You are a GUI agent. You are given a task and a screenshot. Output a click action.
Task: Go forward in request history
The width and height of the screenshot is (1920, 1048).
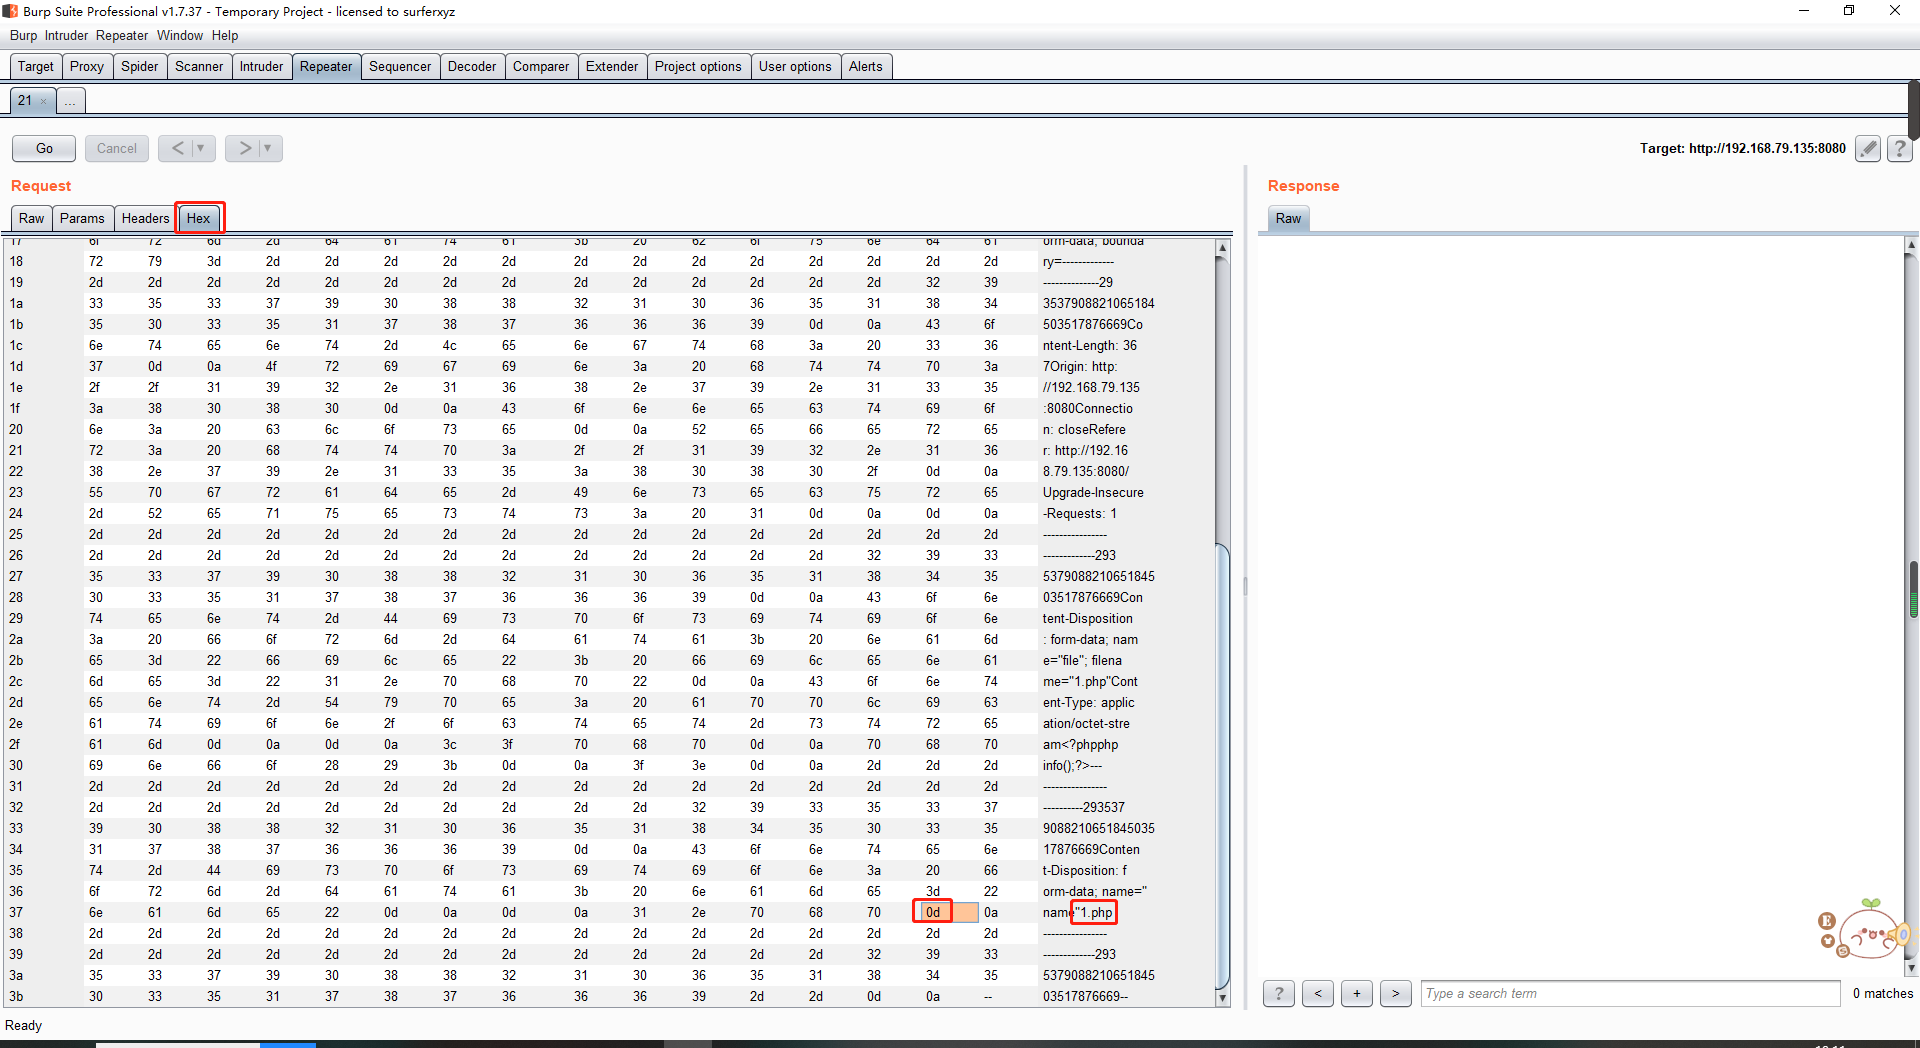tap(244, 148)
